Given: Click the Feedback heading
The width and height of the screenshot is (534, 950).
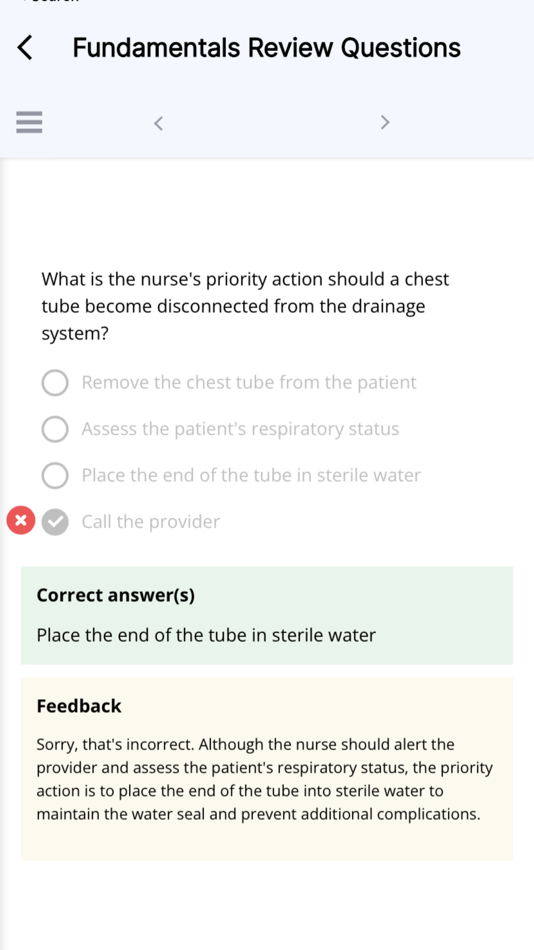Looking at the screenshot, I should (x=79, y=706).
